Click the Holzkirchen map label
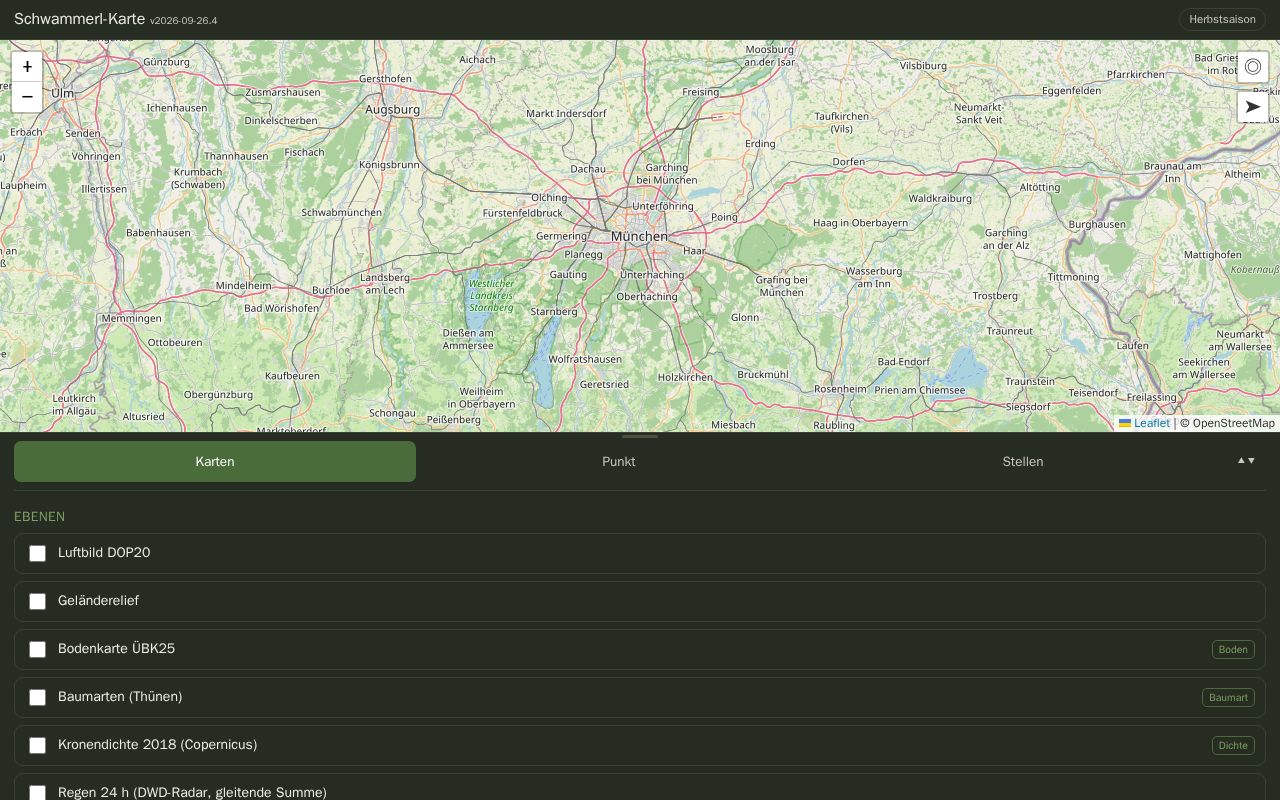This screenshot has height=800, width=1280. [685, 377]
